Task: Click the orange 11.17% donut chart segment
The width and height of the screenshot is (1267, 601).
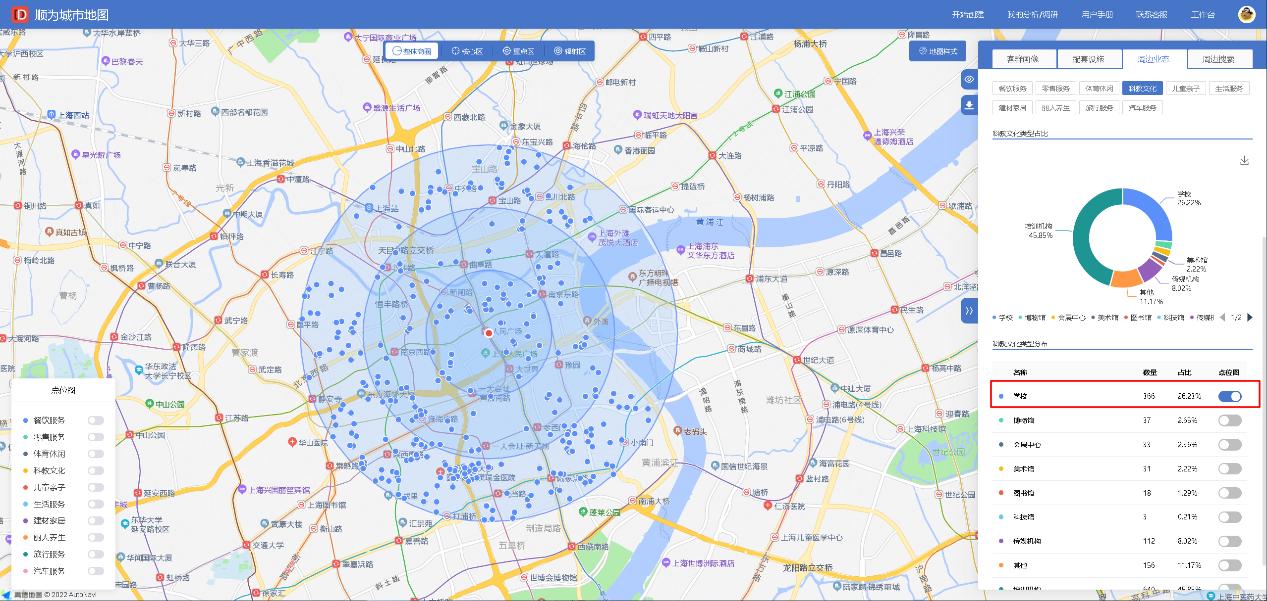Action: click(x=1124, y=279)
